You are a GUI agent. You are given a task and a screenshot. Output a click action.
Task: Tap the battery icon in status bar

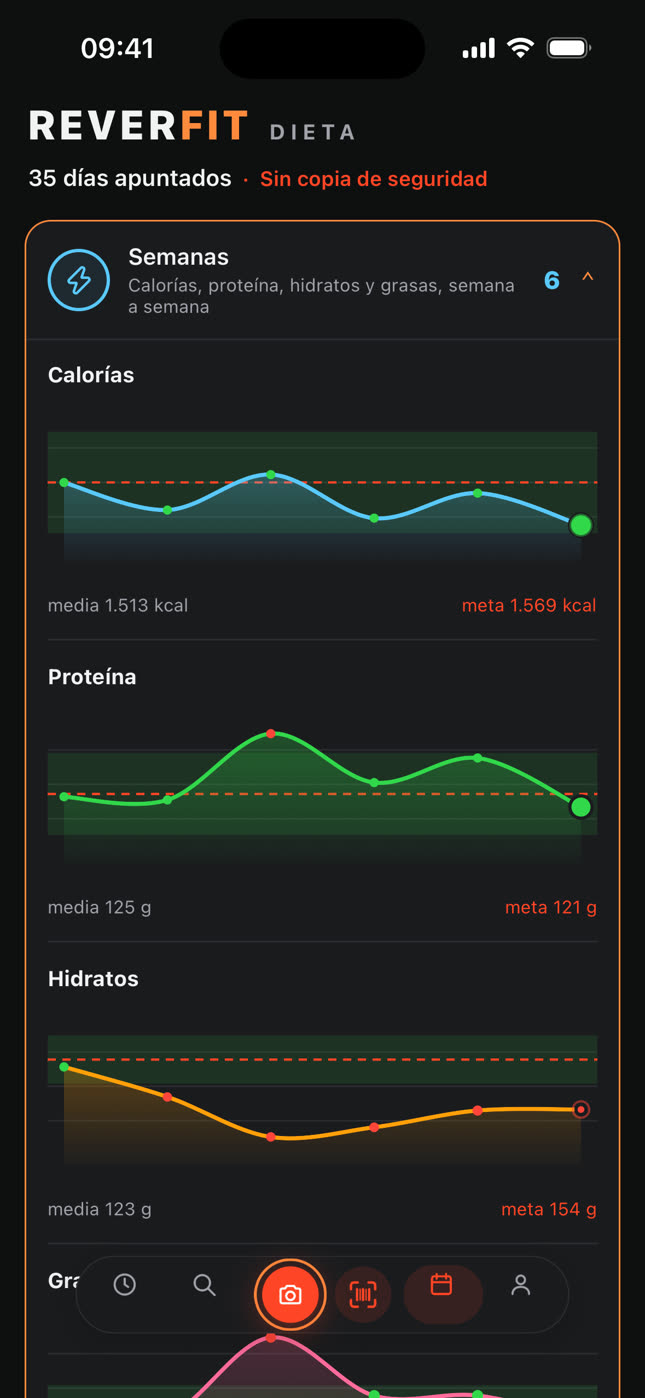point(569,47)
